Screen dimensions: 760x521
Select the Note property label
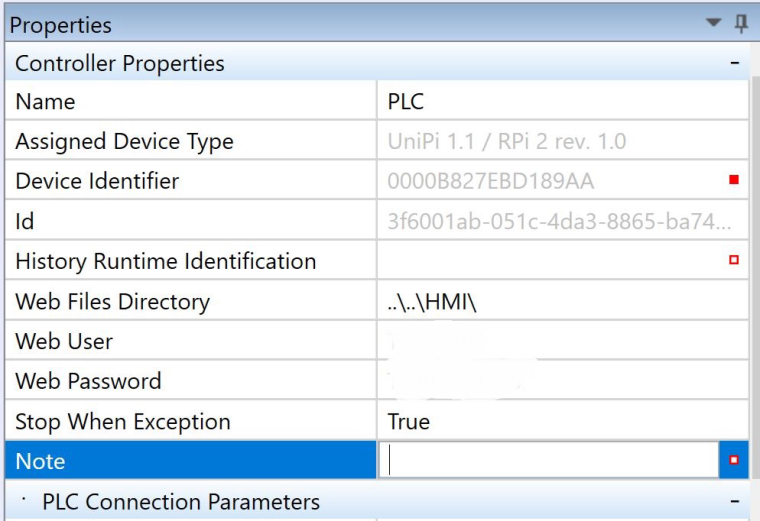point(40,461)
